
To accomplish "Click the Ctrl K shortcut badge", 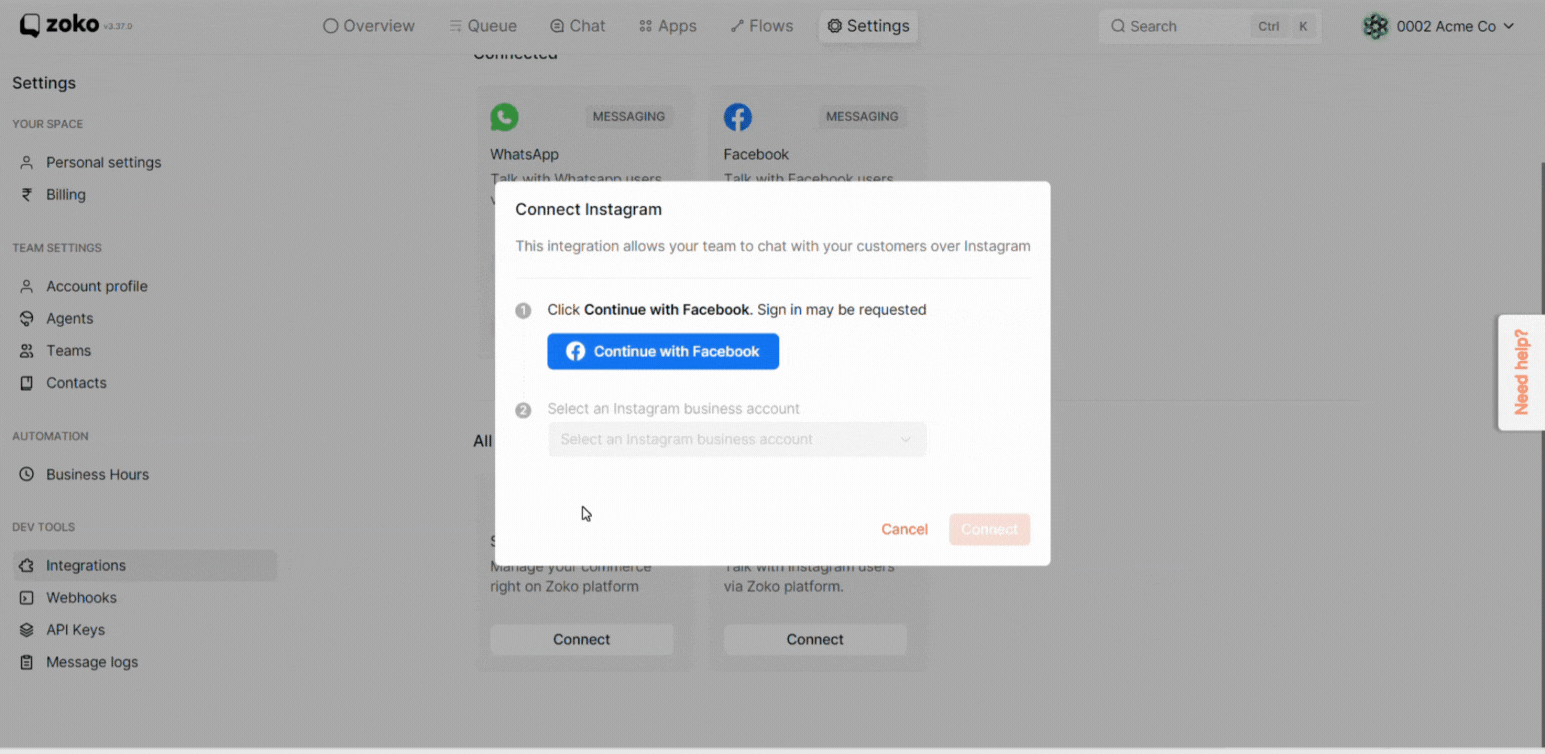I will pos(1283,26).
